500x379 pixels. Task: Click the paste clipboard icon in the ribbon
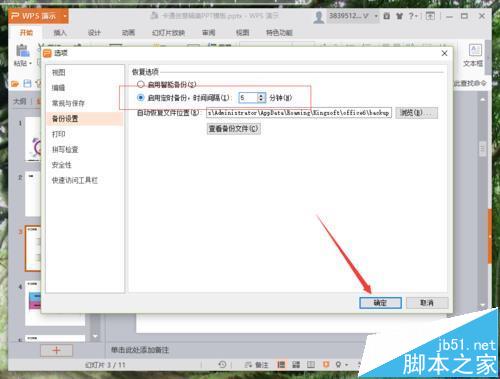pos(23,51)
